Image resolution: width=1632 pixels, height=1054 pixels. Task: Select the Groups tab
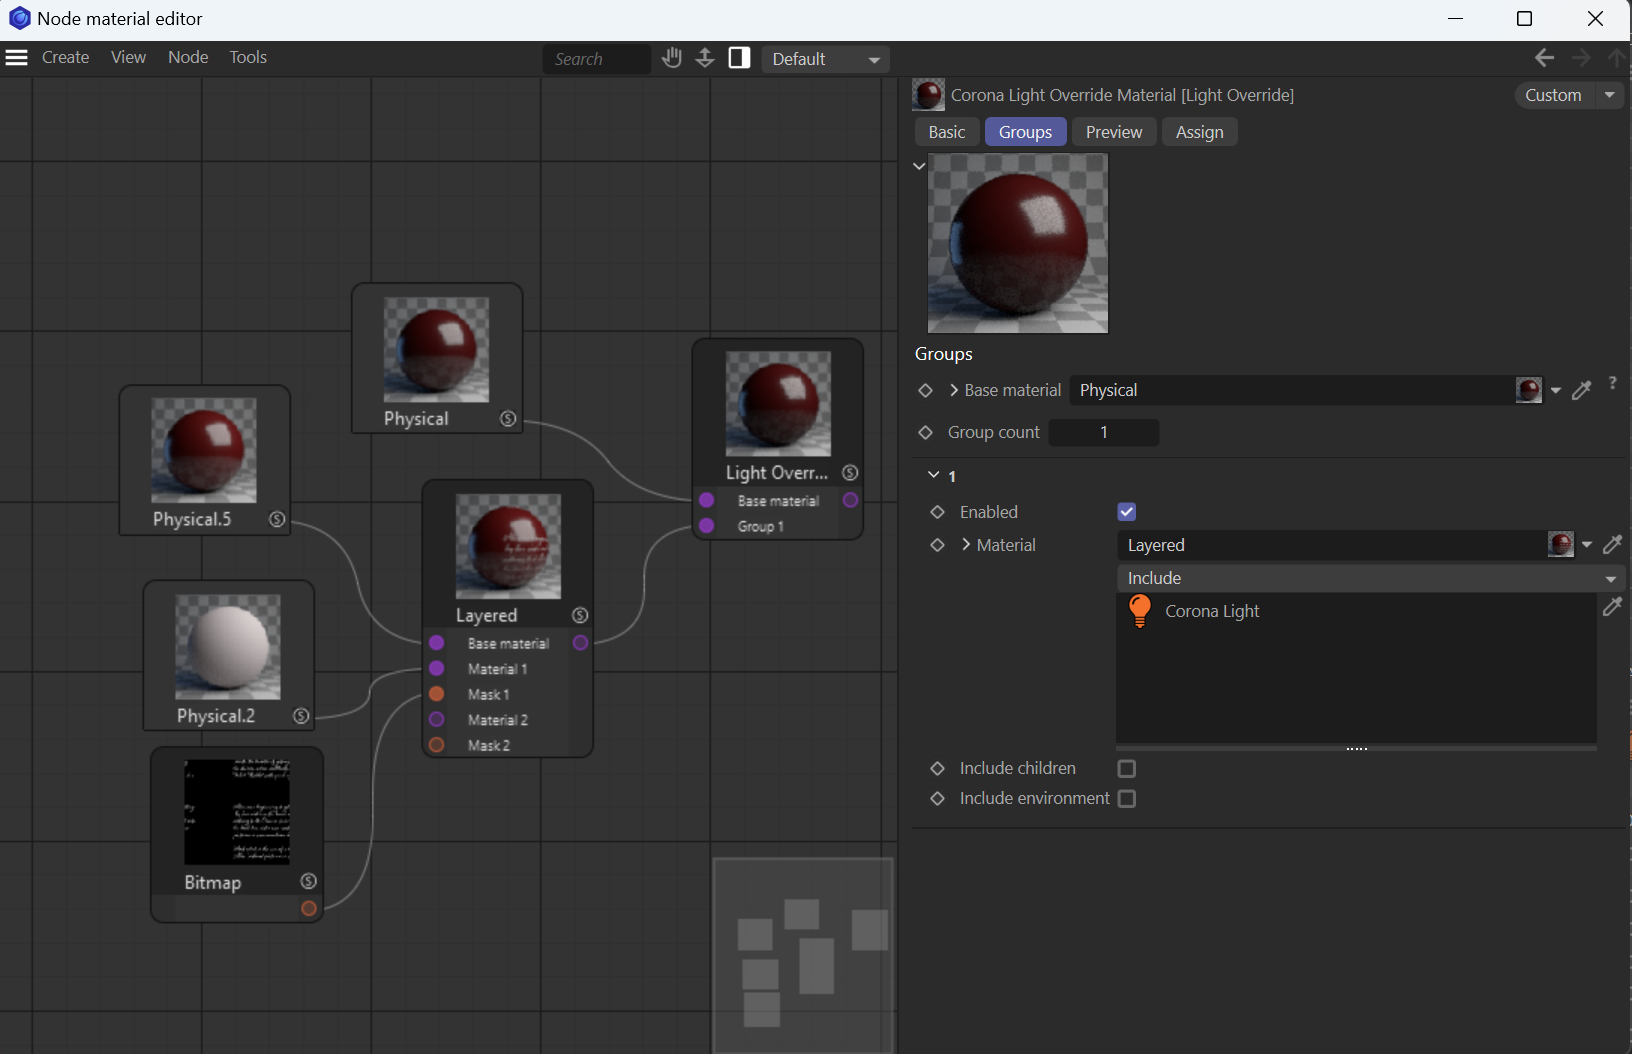pos(1026,132)
